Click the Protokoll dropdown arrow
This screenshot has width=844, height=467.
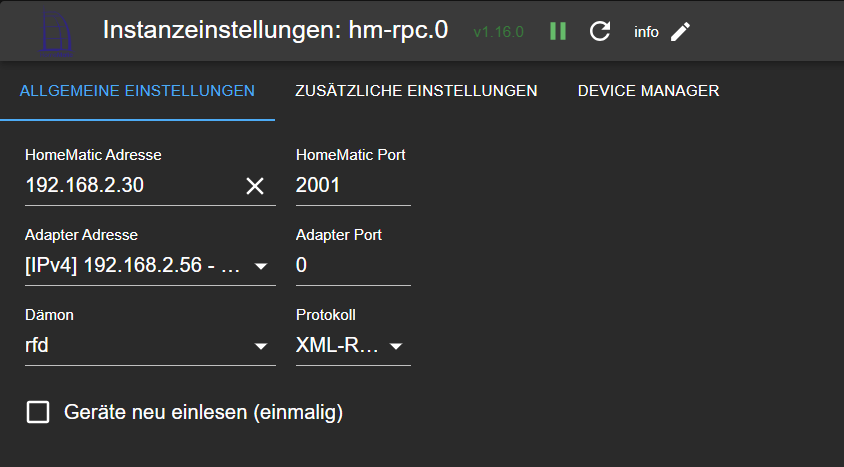click(396, 346)
